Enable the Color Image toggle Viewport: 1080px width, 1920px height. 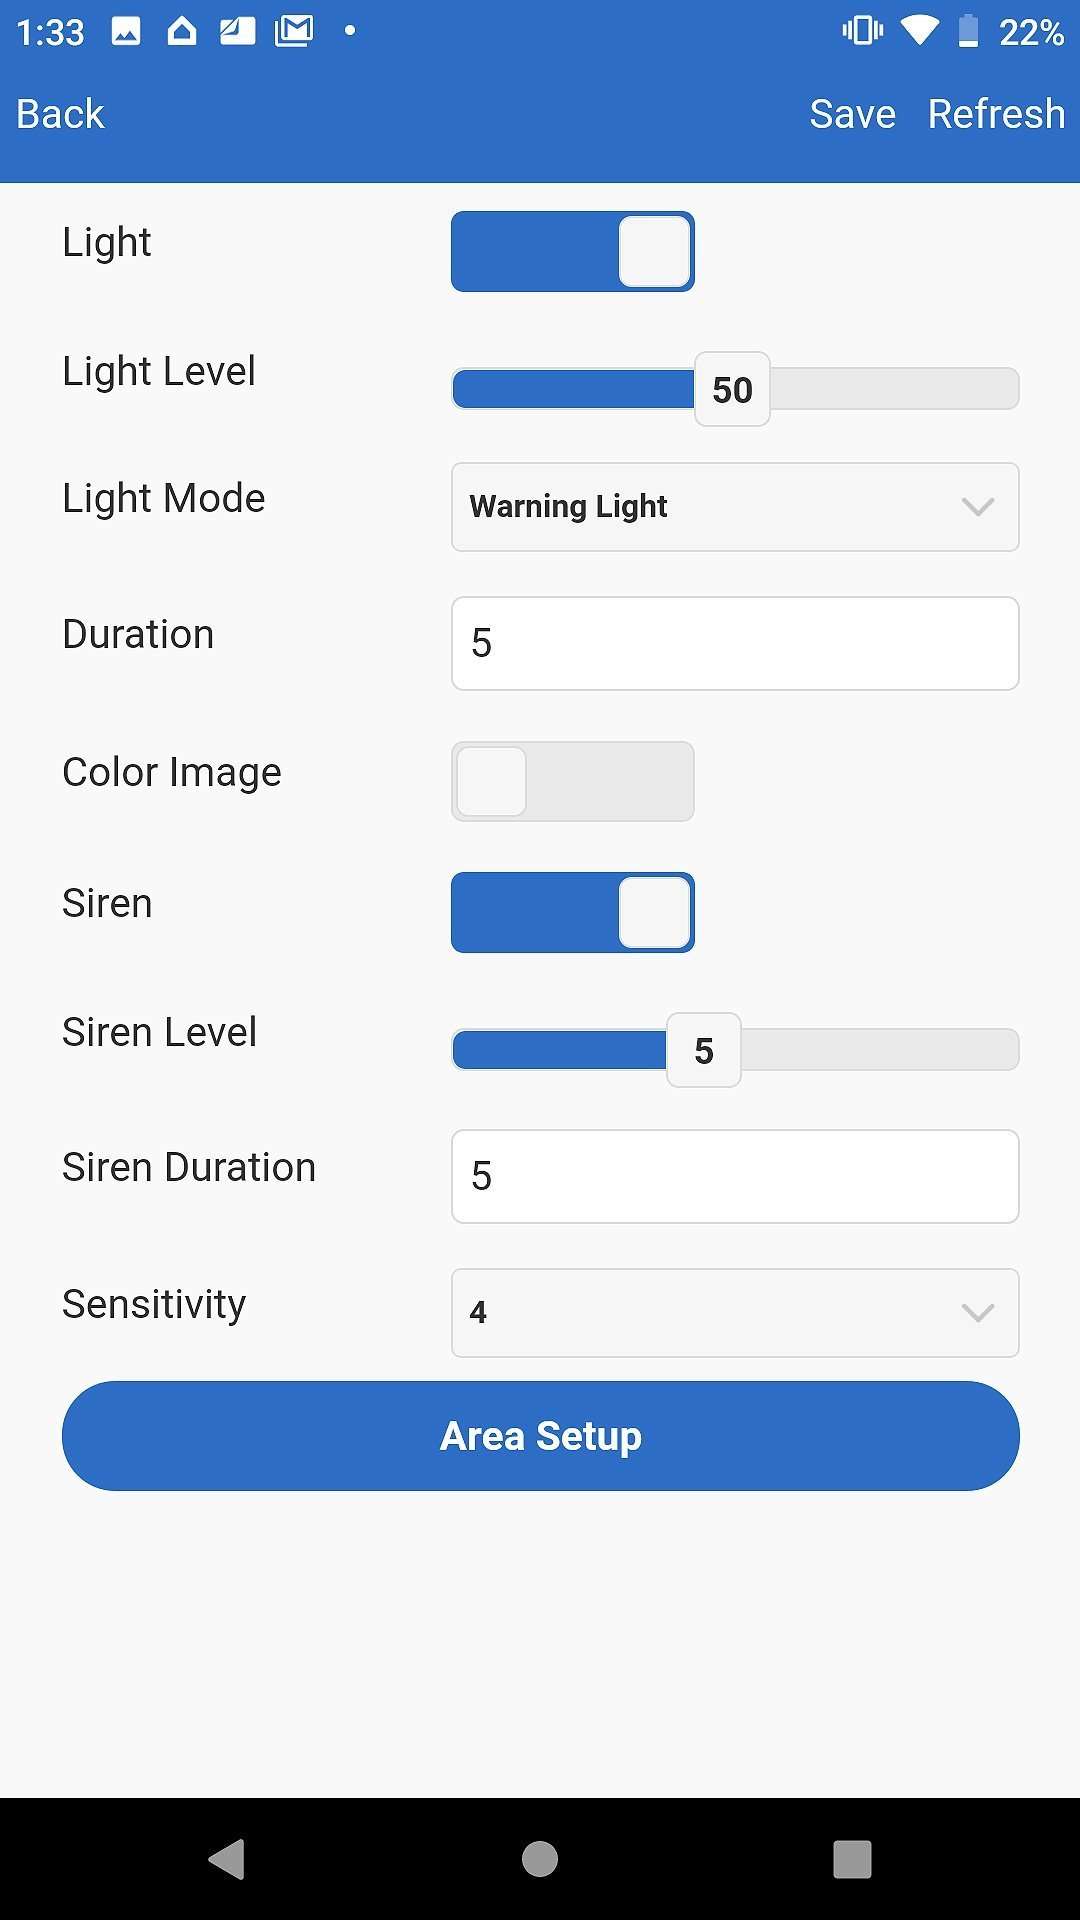point(572,781)
